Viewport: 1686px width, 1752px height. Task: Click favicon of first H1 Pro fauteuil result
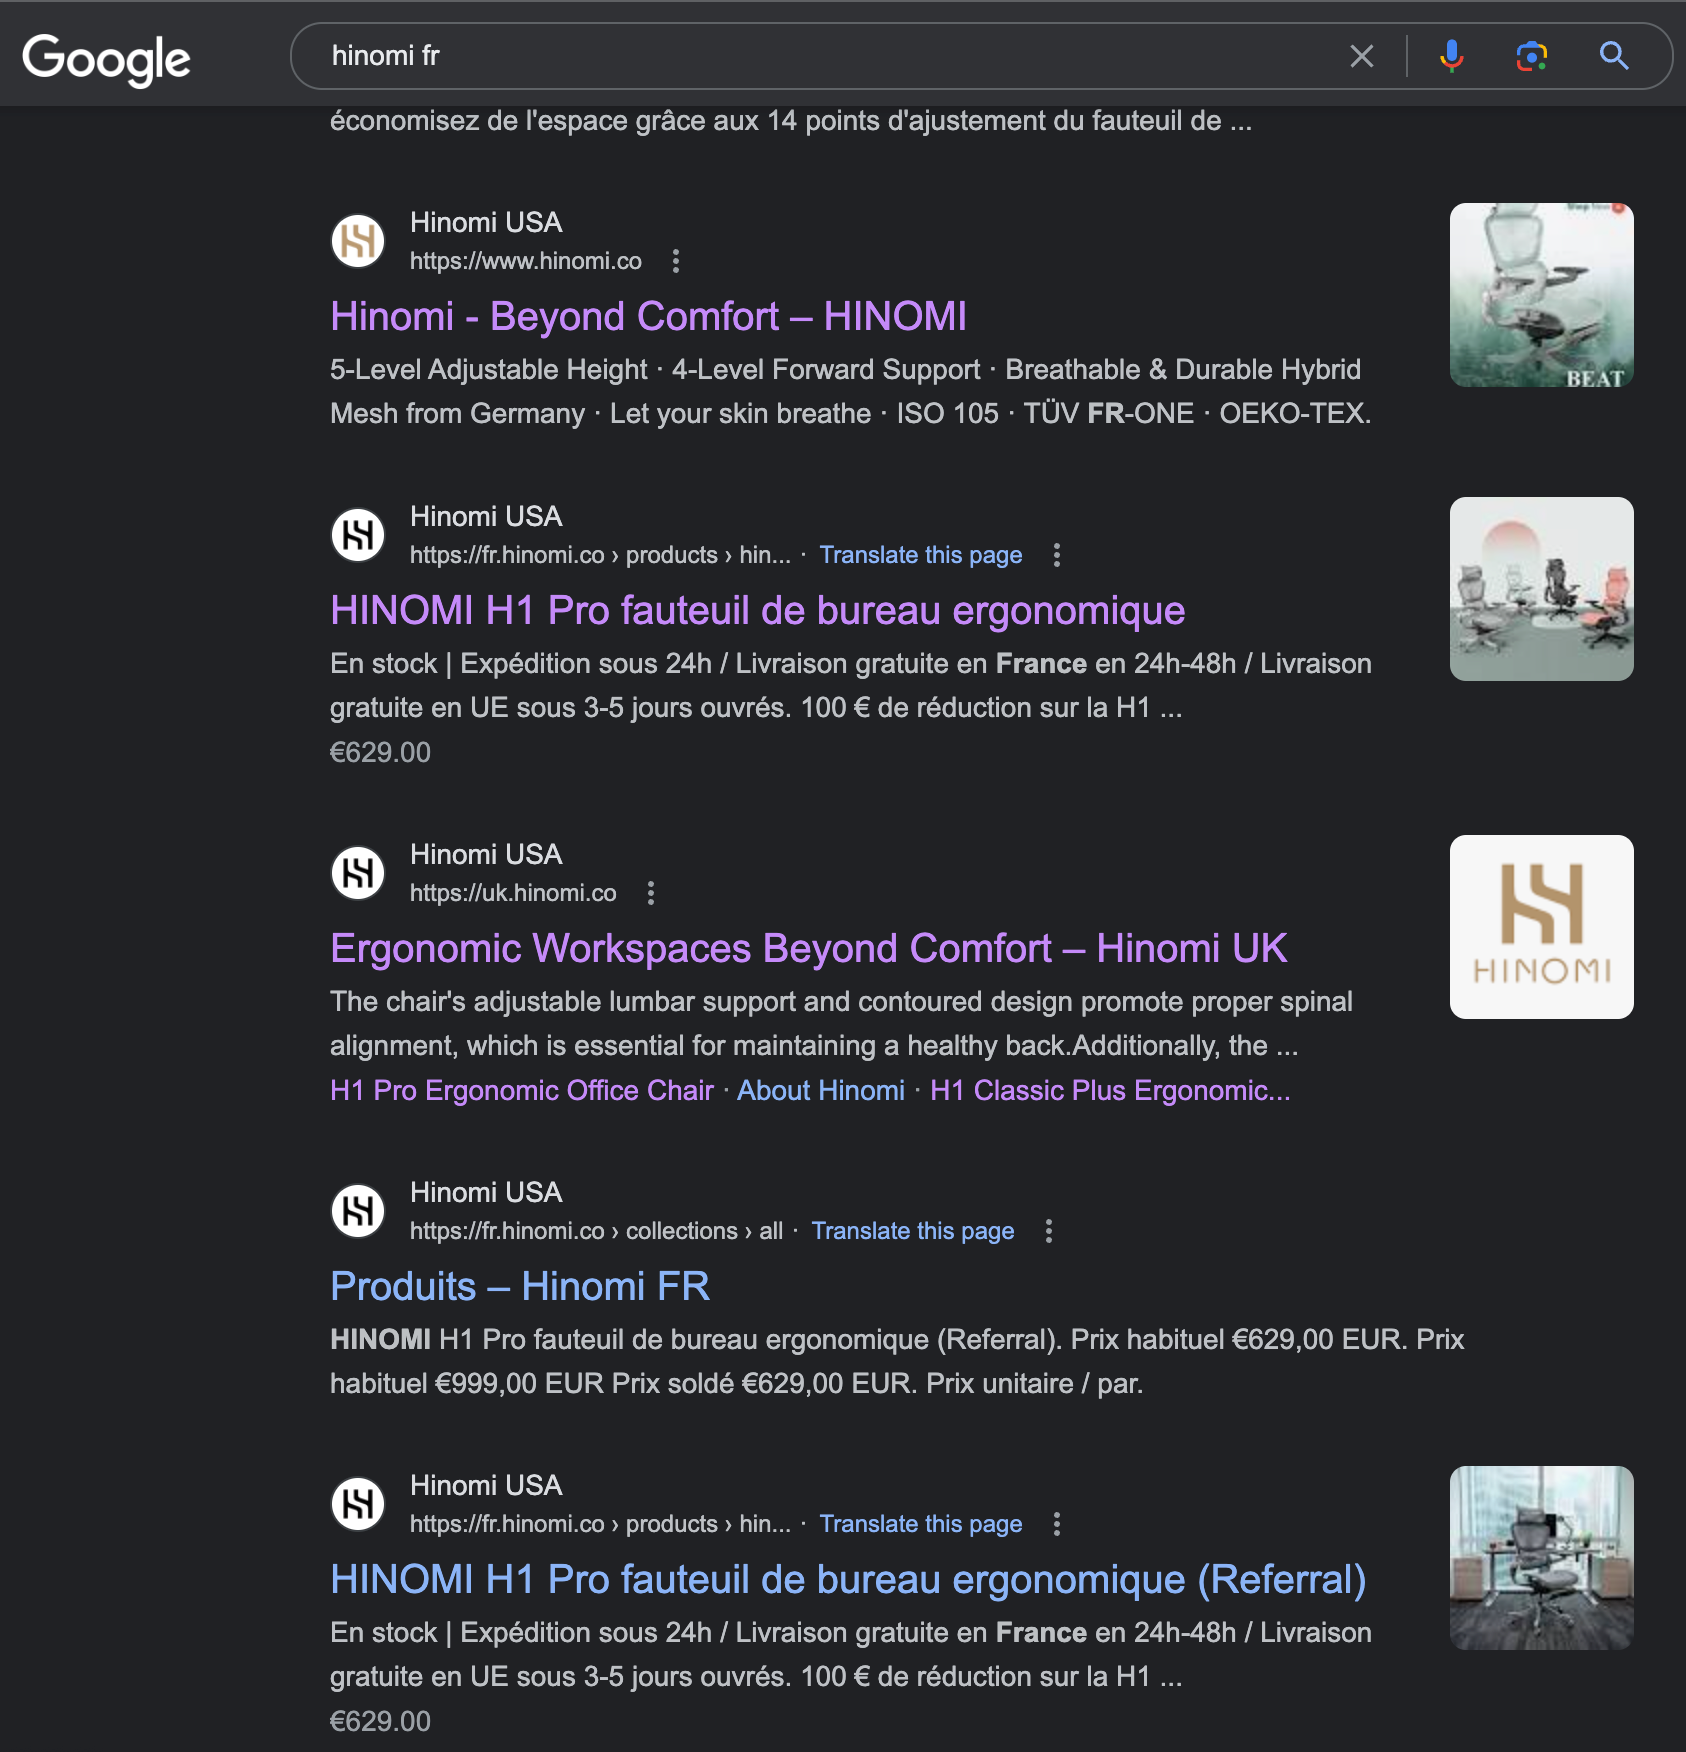pos(358,535)
